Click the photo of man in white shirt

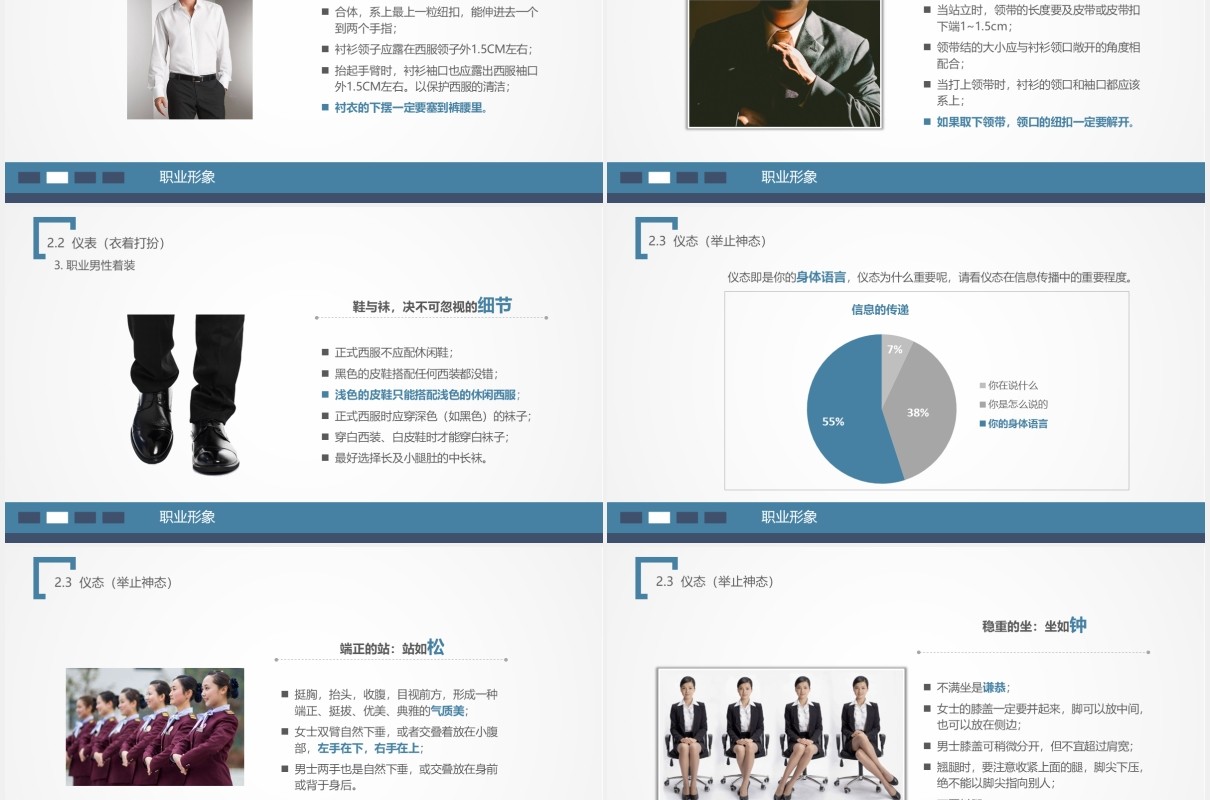pos(190,59)
